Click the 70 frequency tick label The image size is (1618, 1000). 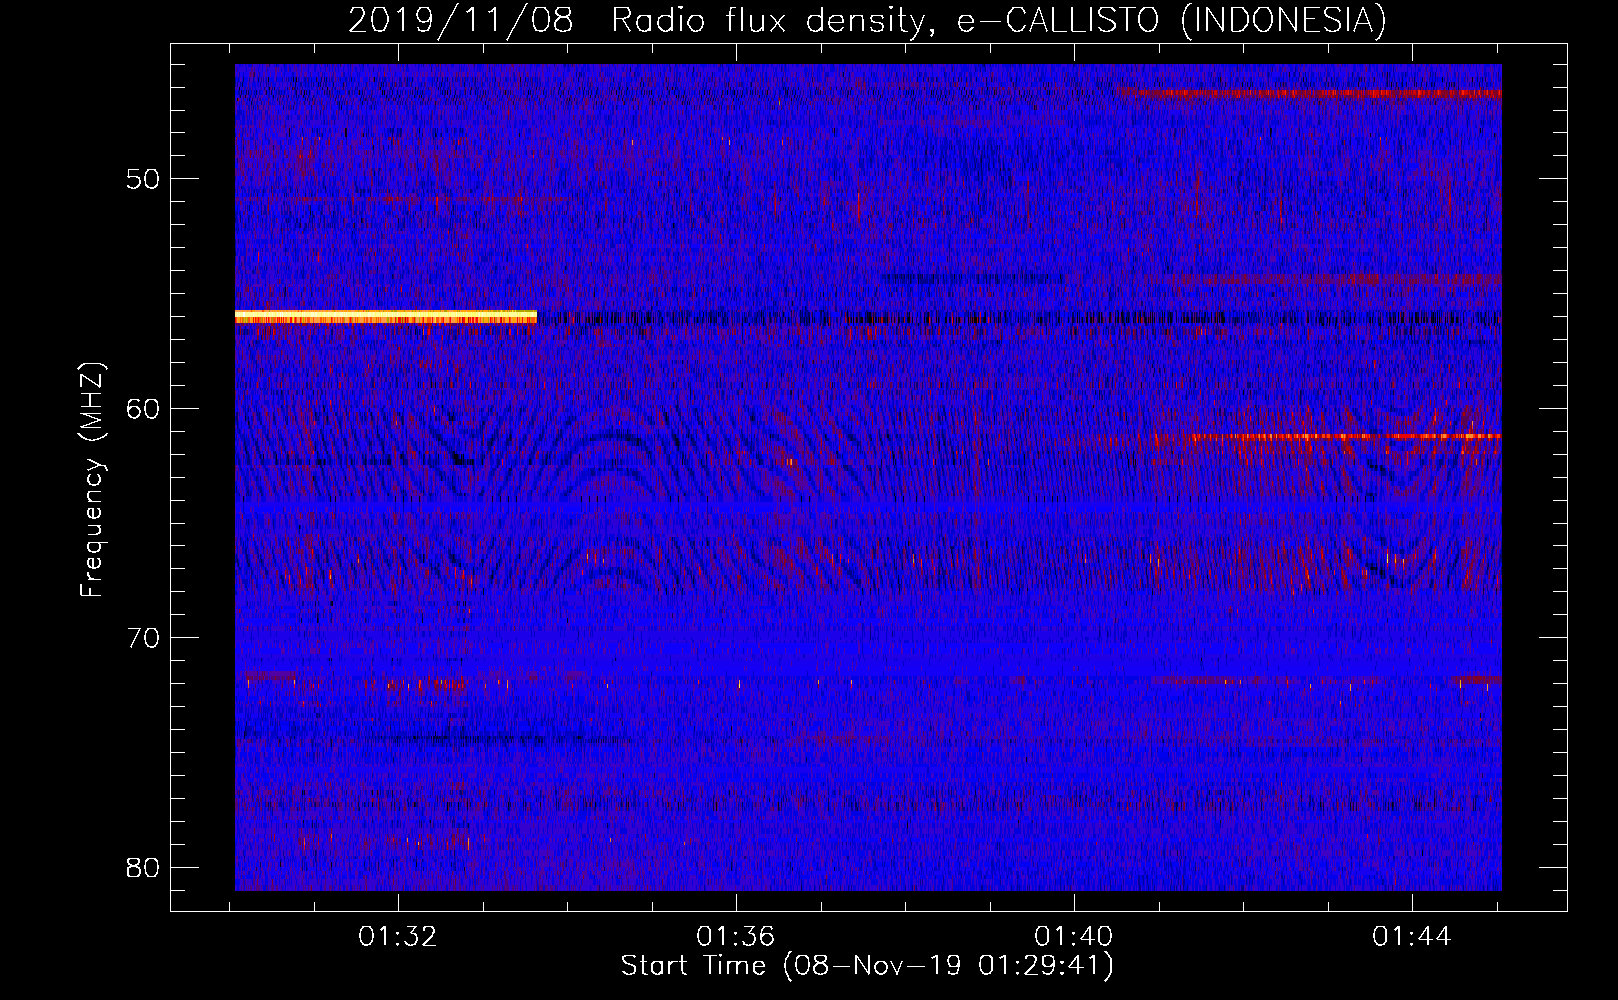click(143, 638)
